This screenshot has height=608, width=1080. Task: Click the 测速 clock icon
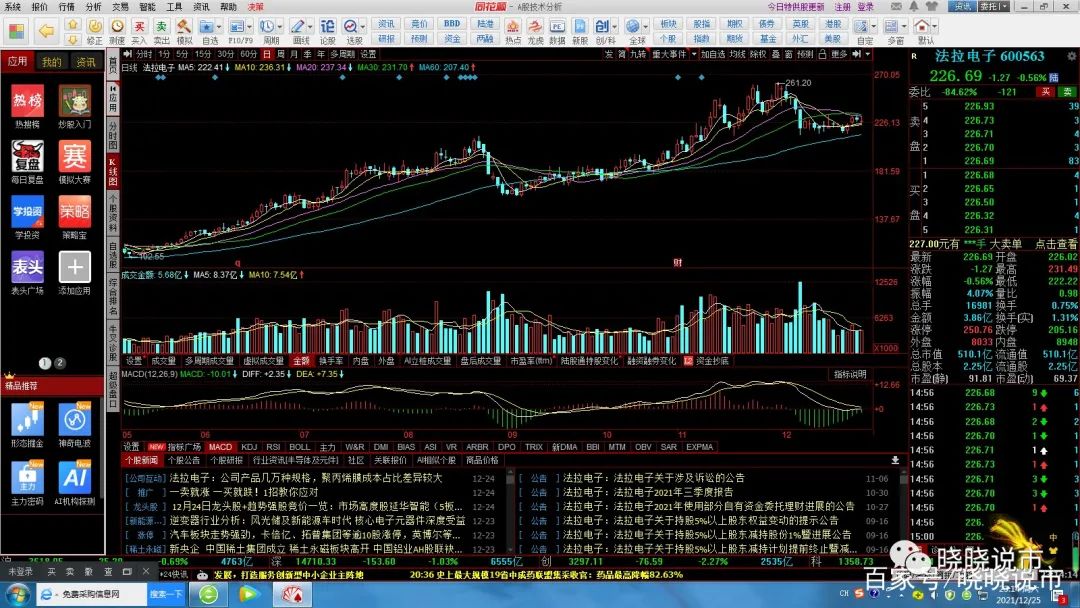(117, 26)
